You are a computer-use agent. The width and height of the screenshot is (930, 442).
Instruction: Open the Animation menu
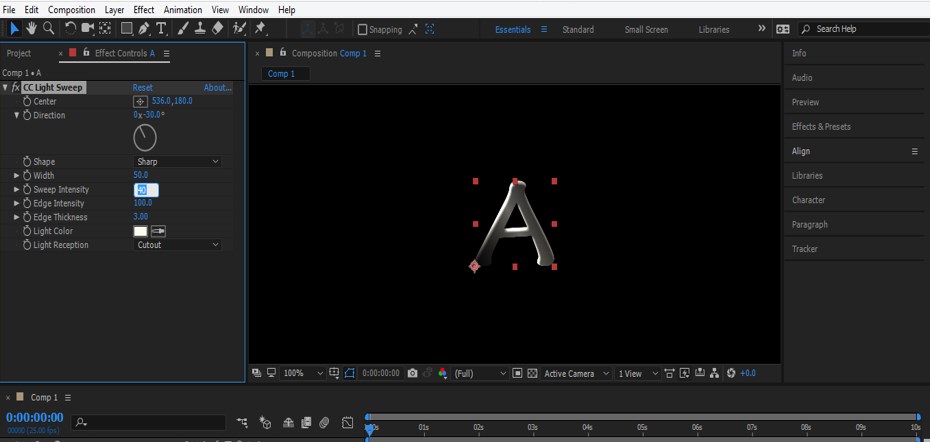coord(182,9)
